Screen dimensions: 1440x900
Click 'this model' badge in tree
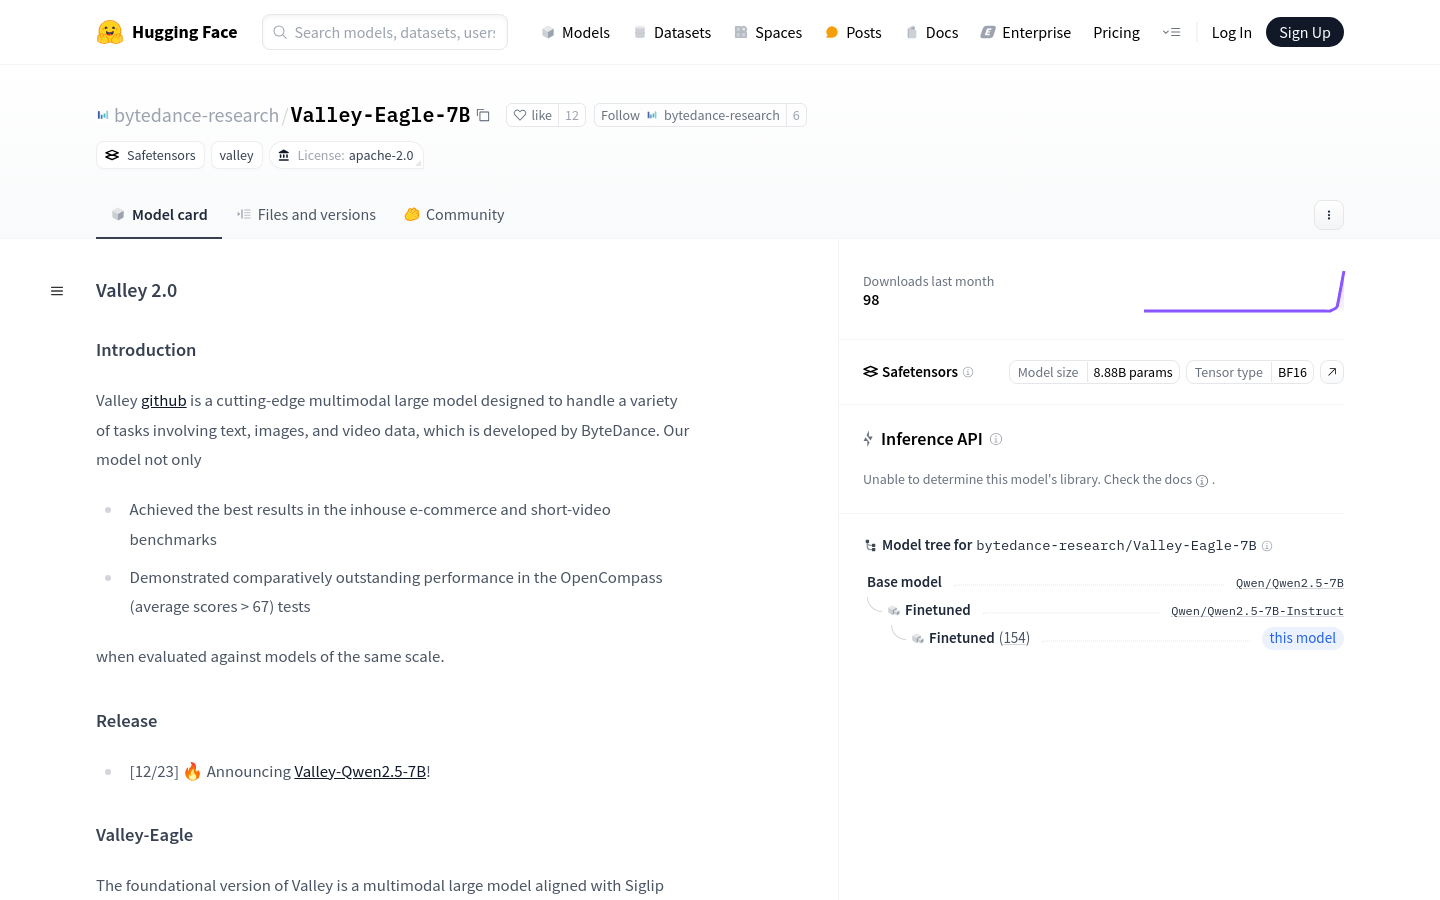1302,638
